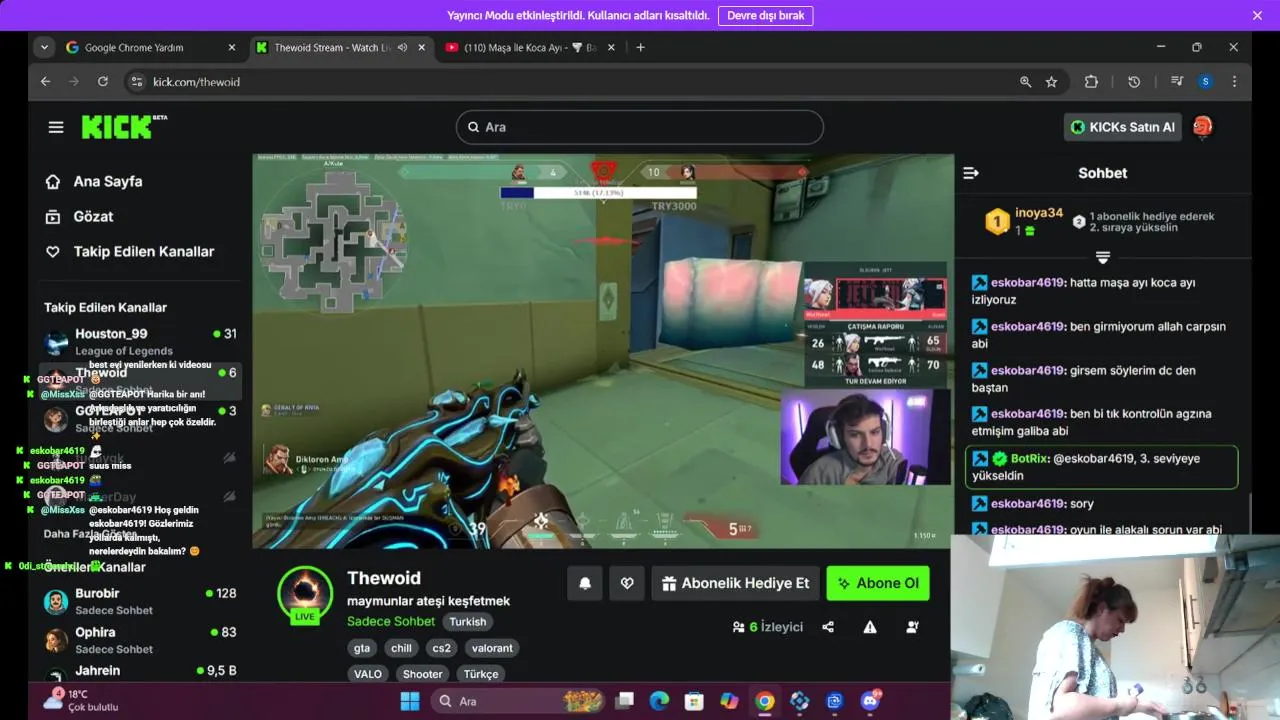Image resolution: width=1280 pixels, height=720 pixels.
Task: Go back in Chrome
Action: [46, 82]
